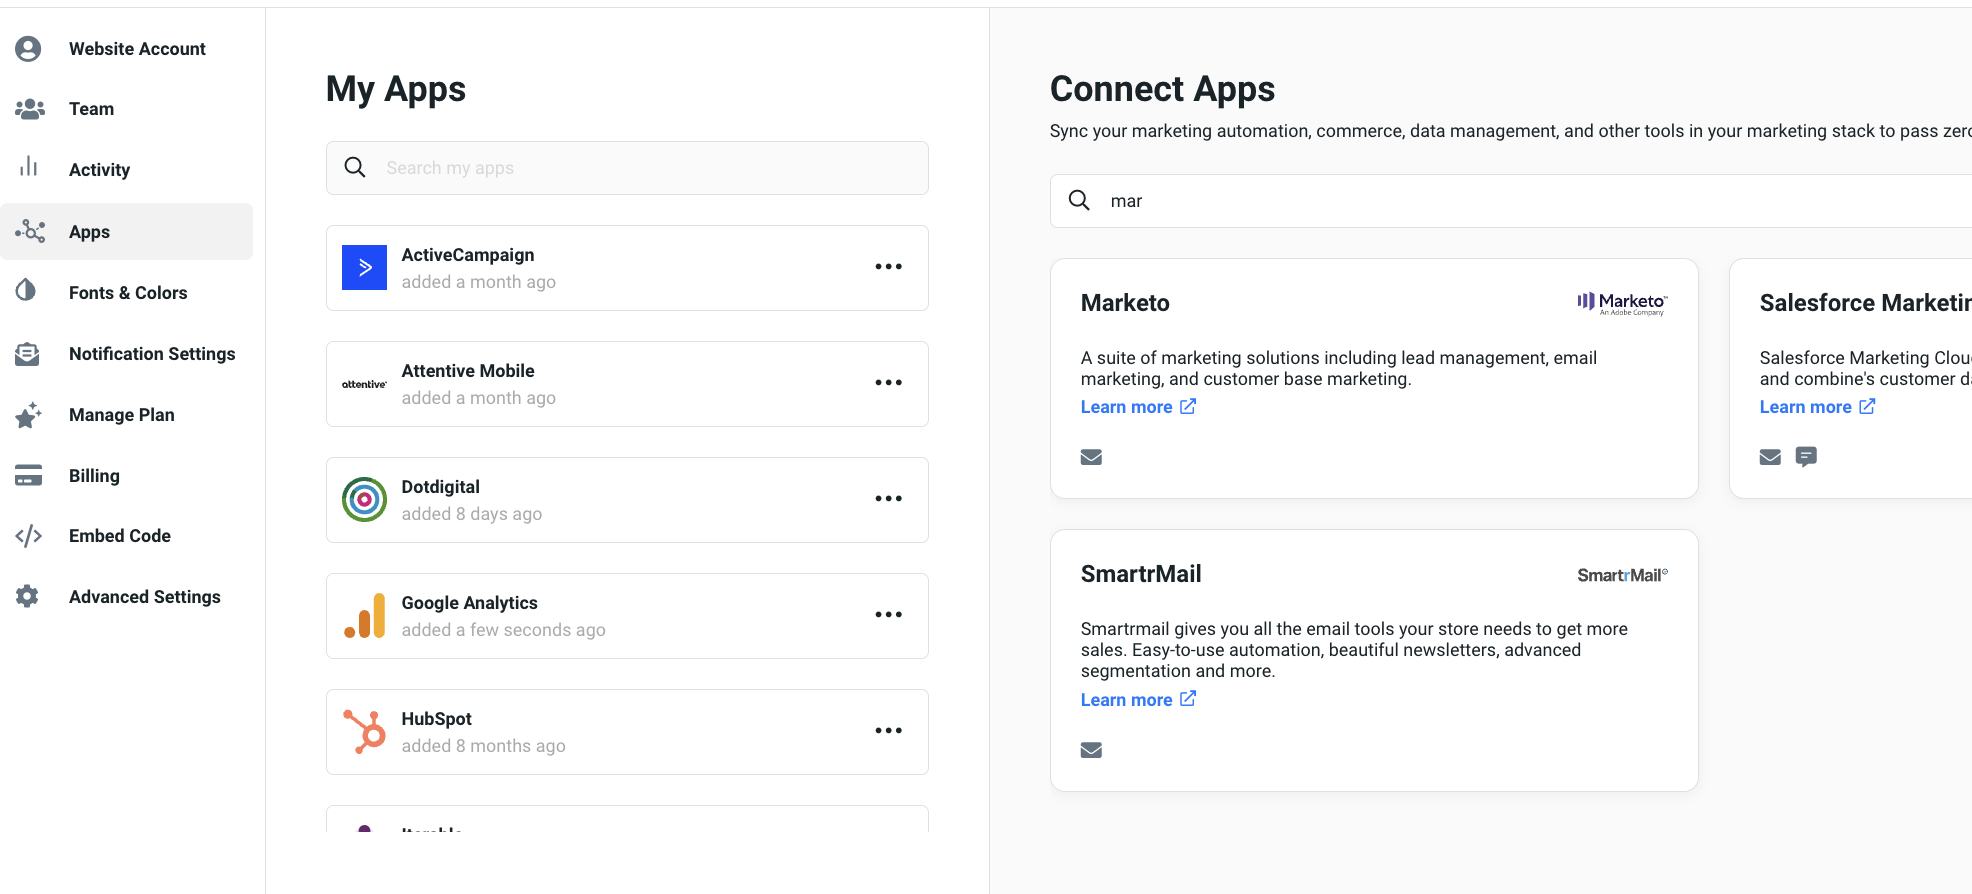Click the Google Analytics app name
This screenshot has height=894, width=1972.
click(x=470, y=603)
